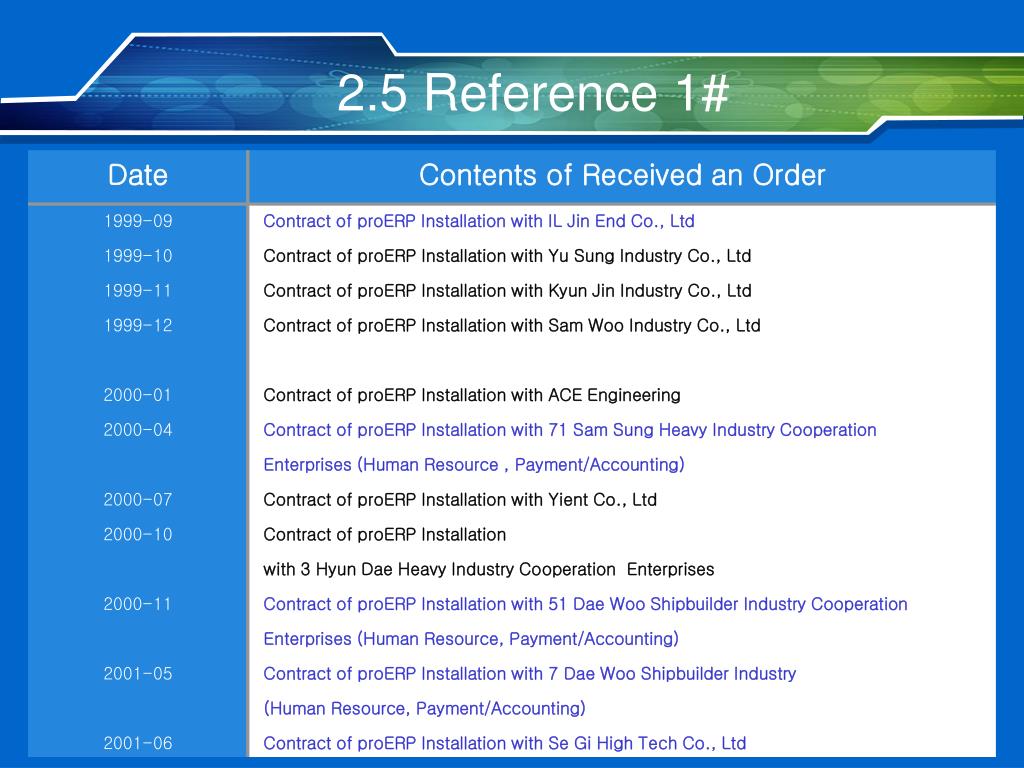Select the Yient Co., Ltd contract line
Screen dimensions: 1024x768
[460, 500]
